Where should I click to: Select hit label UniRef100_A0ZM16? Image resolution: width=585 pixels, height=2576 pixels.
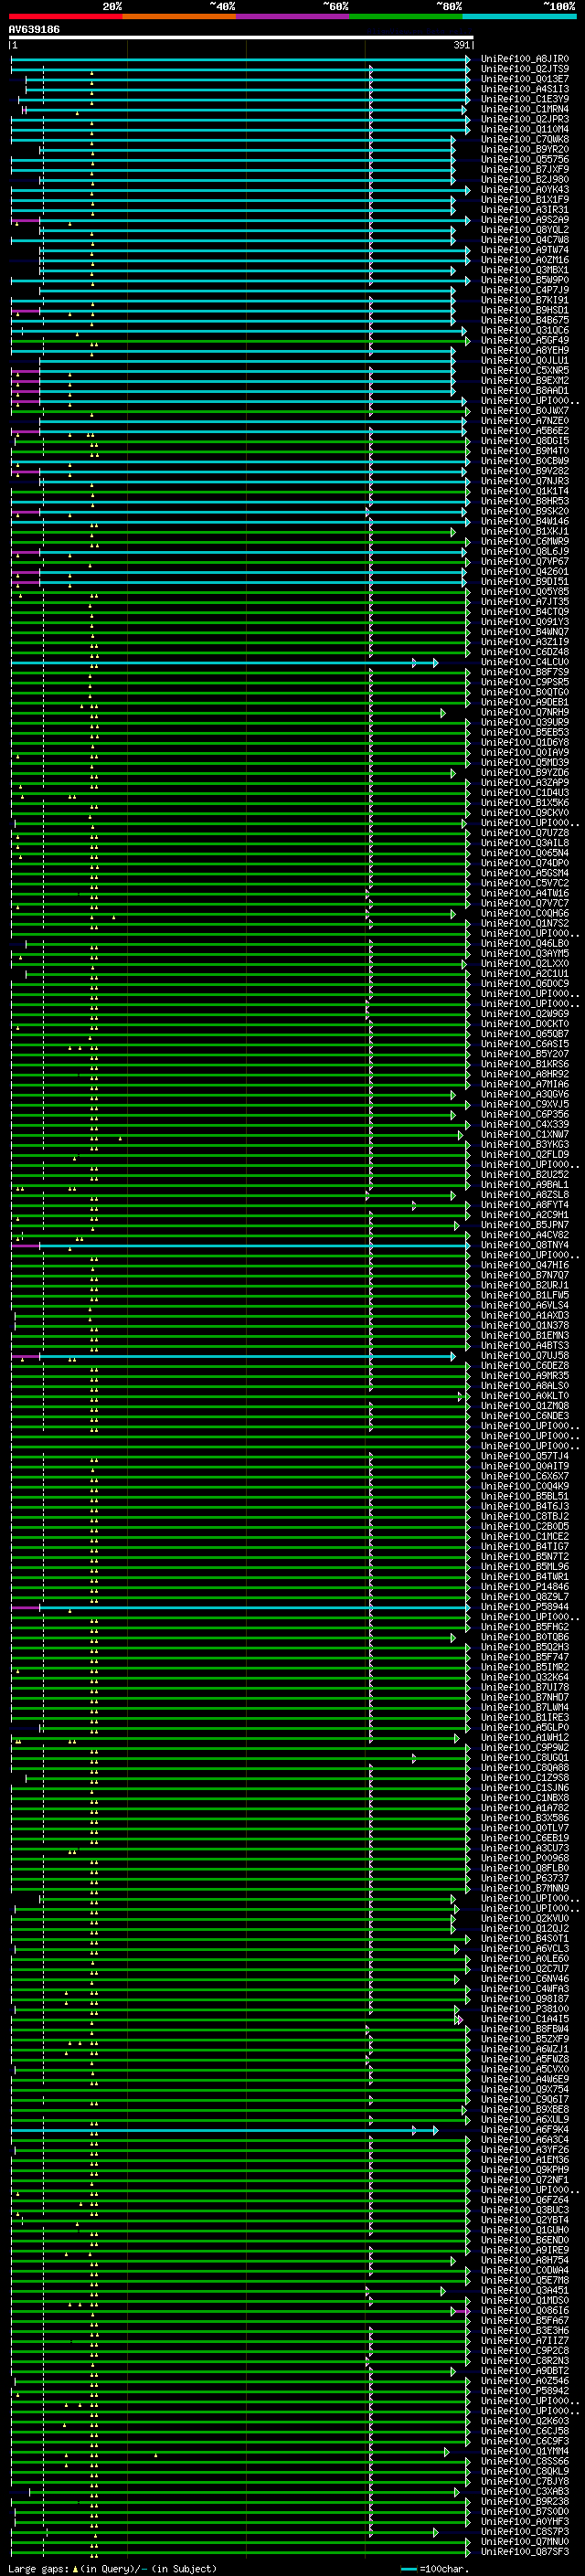524,260
